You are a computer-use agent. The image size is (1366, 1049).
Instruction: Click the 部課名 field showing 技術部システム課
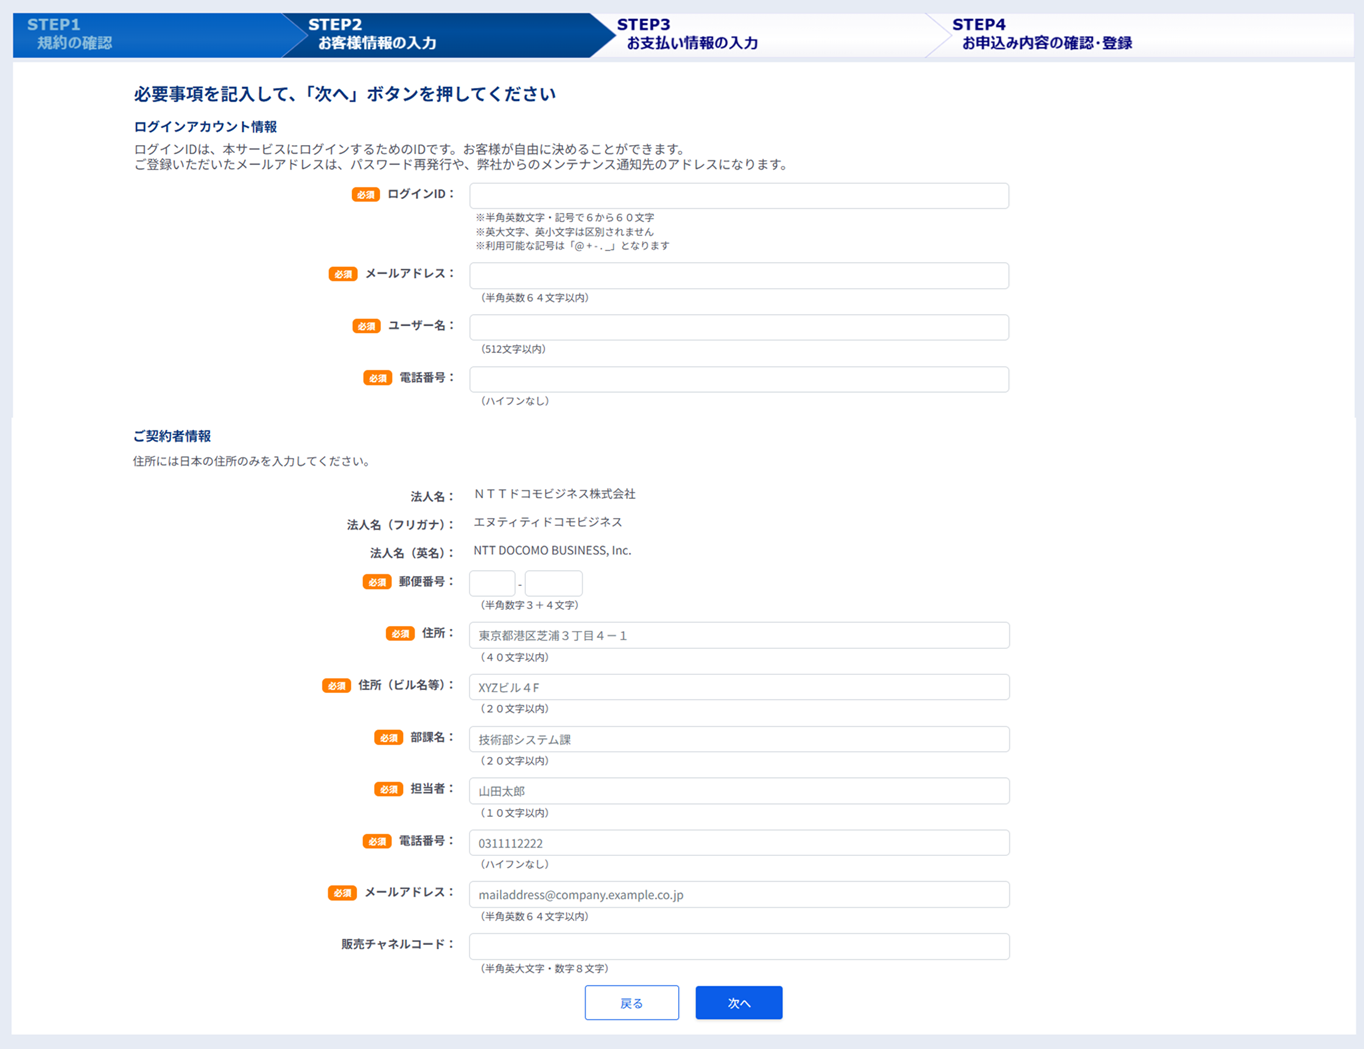738,738
